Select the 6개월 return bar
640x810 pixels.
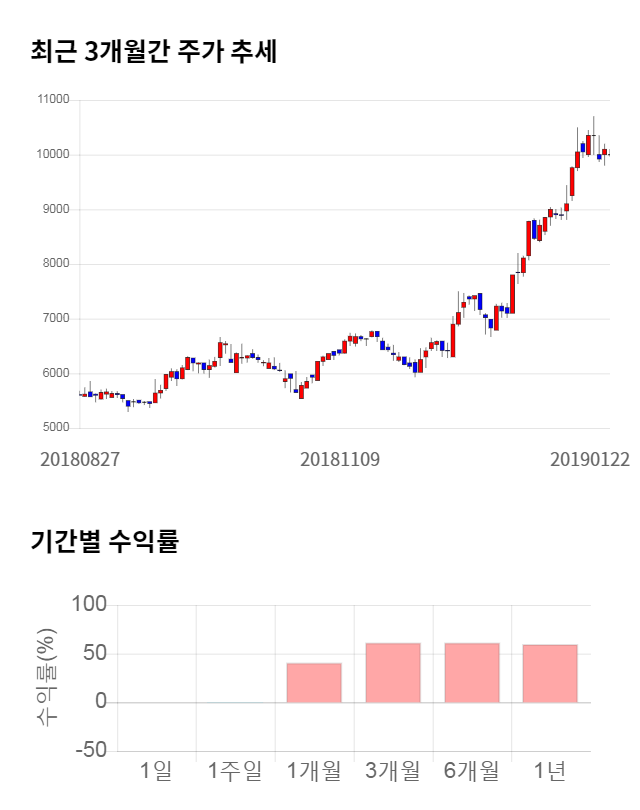point(471,672)
